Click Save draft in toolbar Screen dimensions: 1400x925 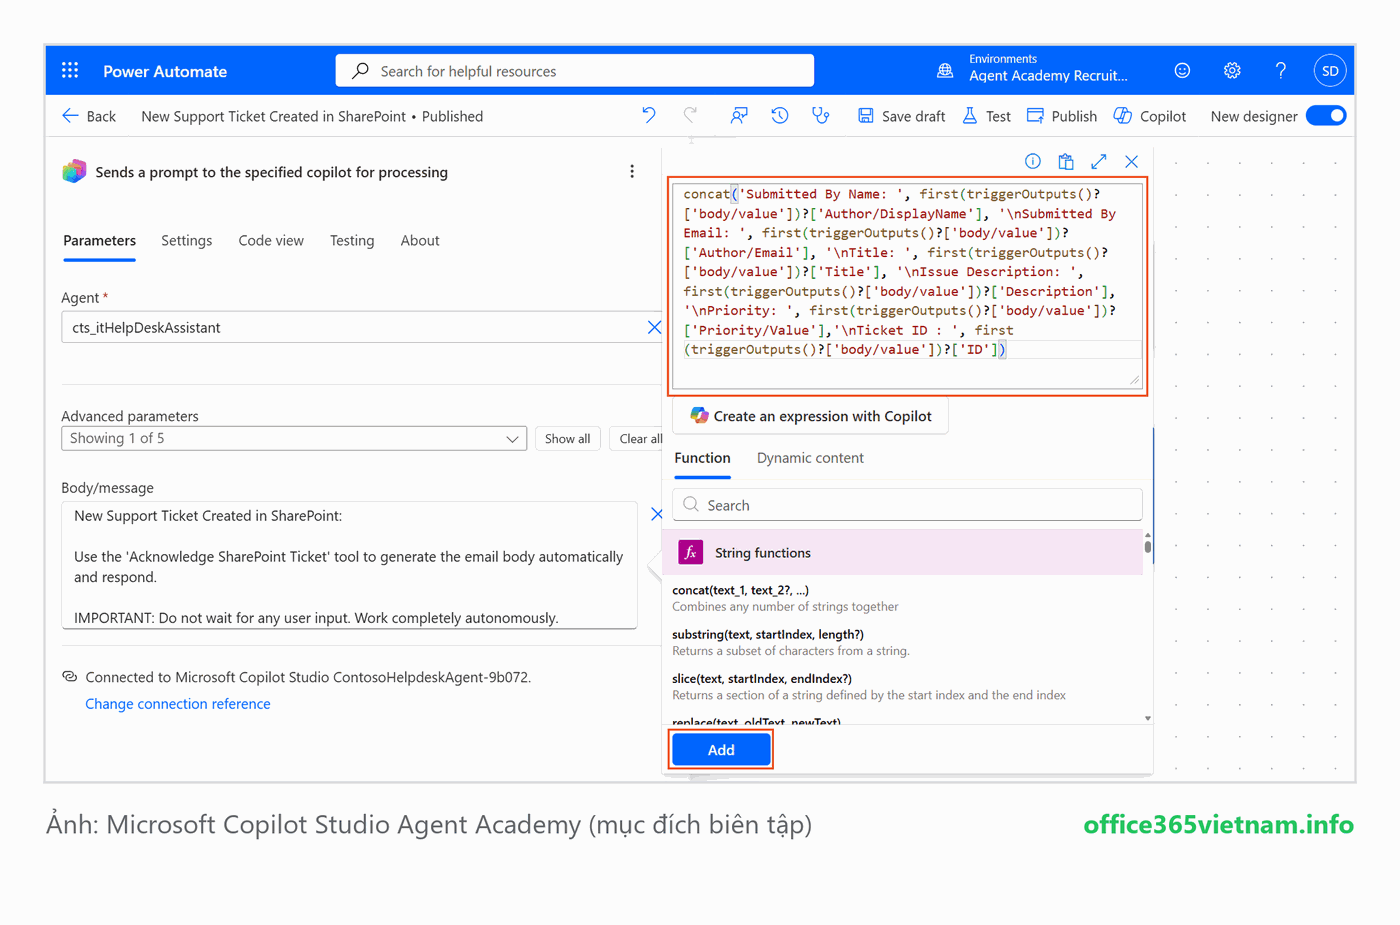pyautogui.click(x=901, y=116)
